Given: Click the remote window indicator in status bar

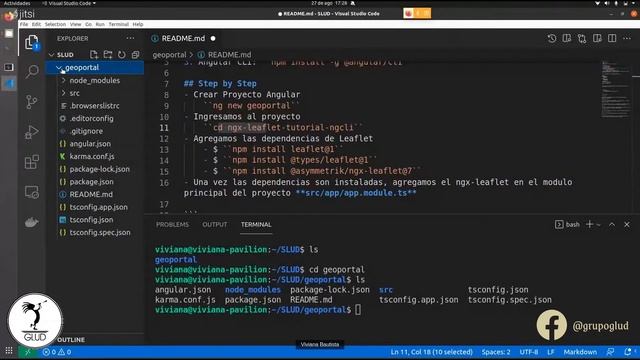Looking at the screenshot, I should 27,352.
